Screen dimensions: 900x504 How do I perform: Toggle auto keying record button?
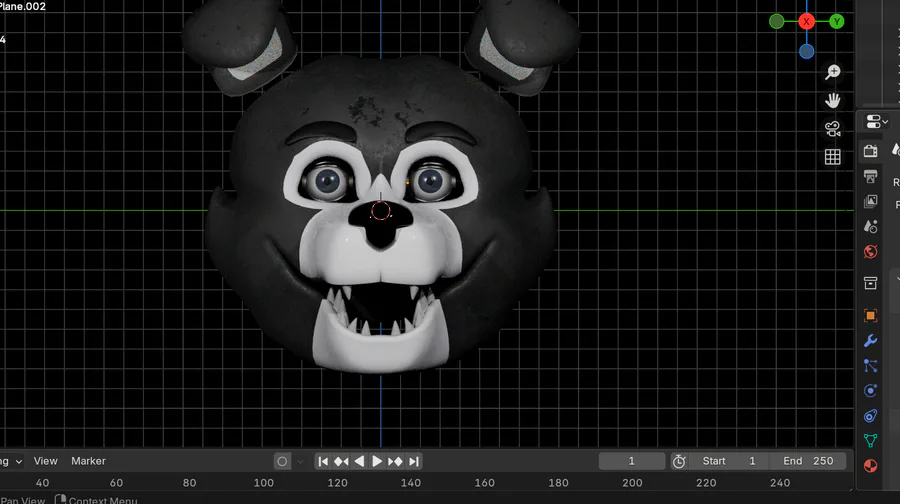pyautogui.click(x=282, y=462)
